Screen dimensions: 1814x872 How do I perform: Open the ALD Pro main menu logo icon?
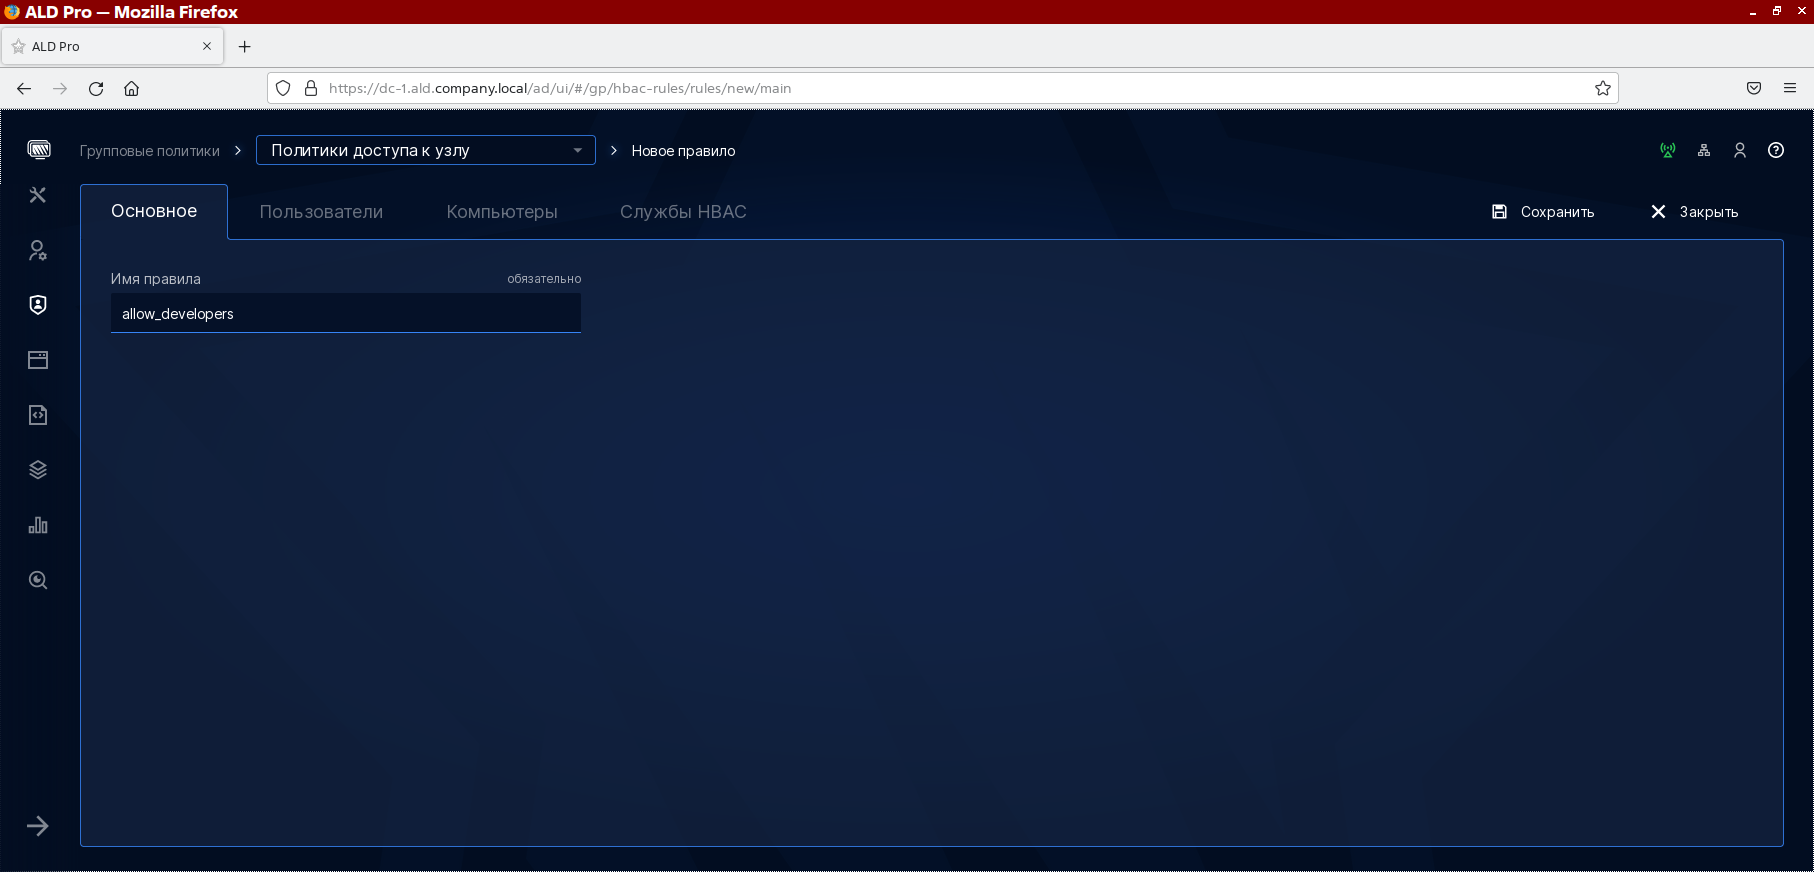(39, 150)
